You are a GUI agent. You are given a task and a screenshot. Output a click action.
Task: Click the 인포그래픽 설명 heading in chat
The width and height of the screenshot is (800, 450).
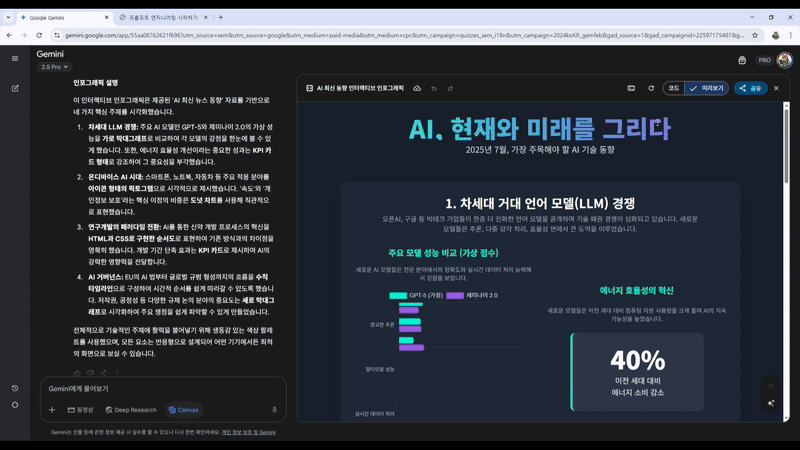click(95, 83)
